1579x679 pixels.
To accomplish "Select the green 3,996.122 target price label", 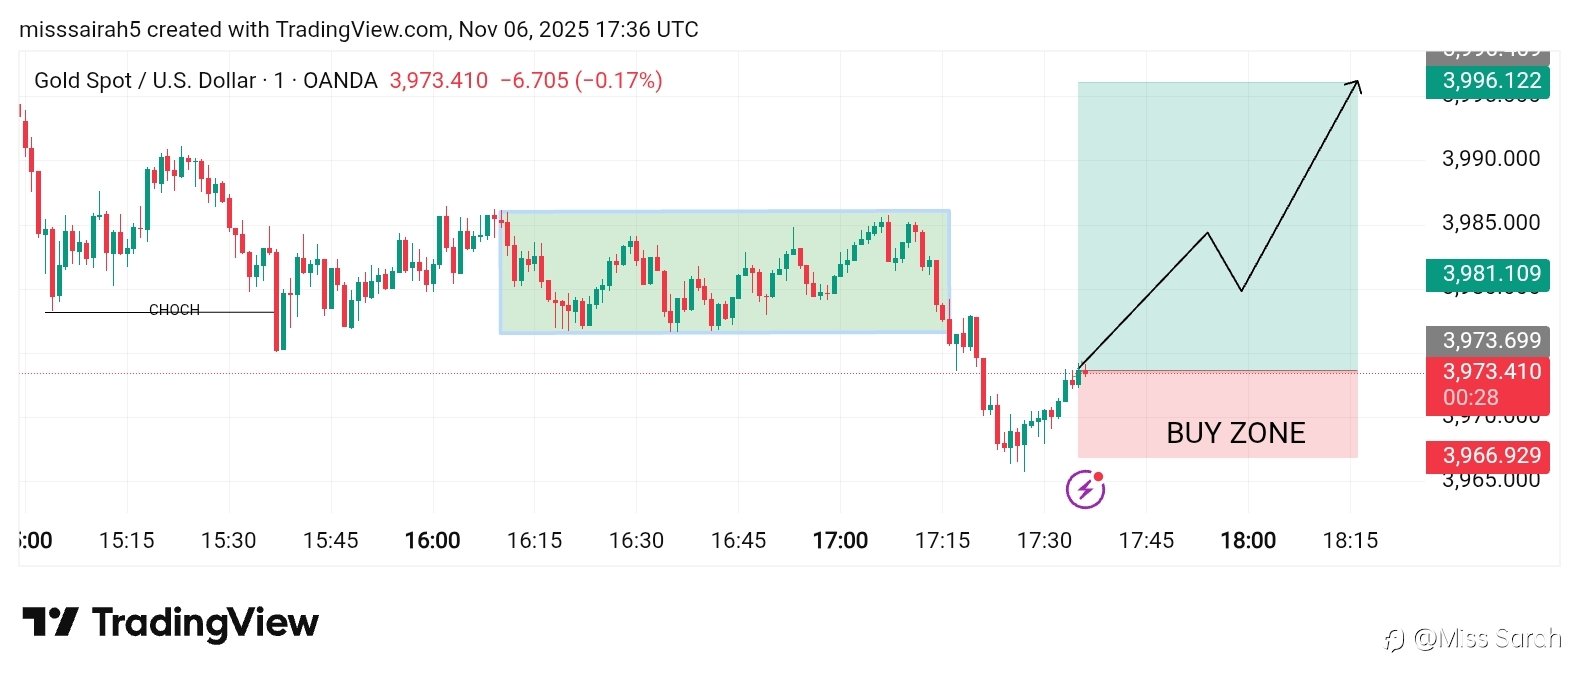I will 1488,81.
